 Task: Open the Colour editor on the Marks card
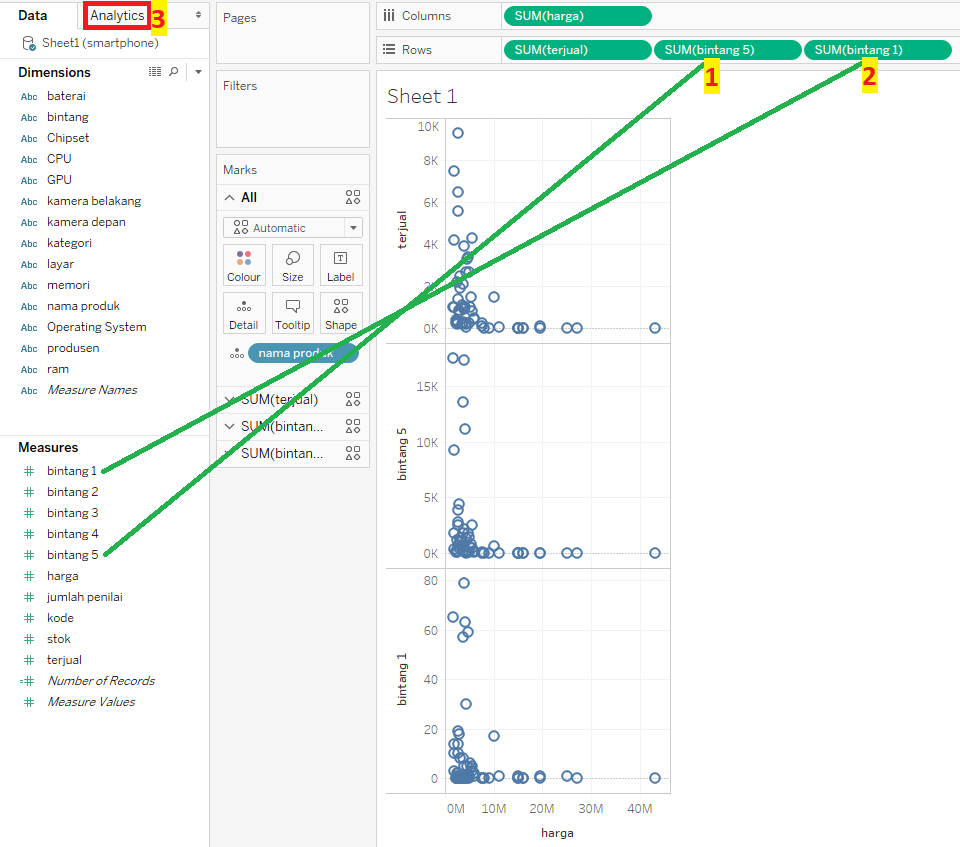click(244, 264)
